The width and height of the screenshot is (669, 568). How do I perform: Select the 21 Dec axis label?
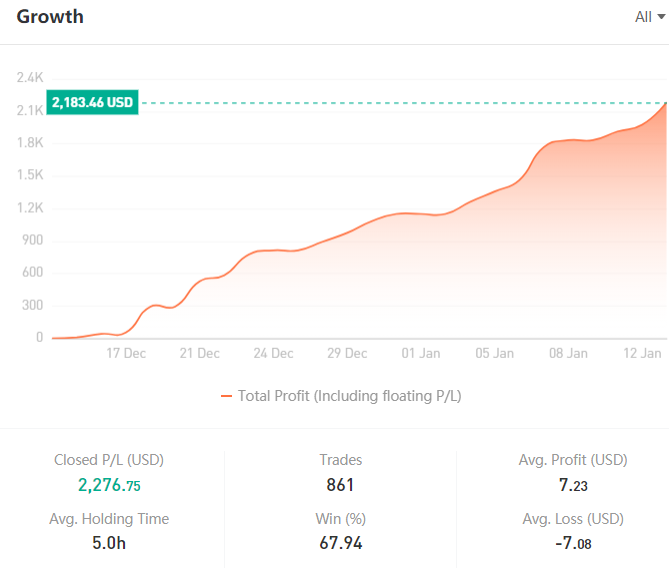pos(200,353)
